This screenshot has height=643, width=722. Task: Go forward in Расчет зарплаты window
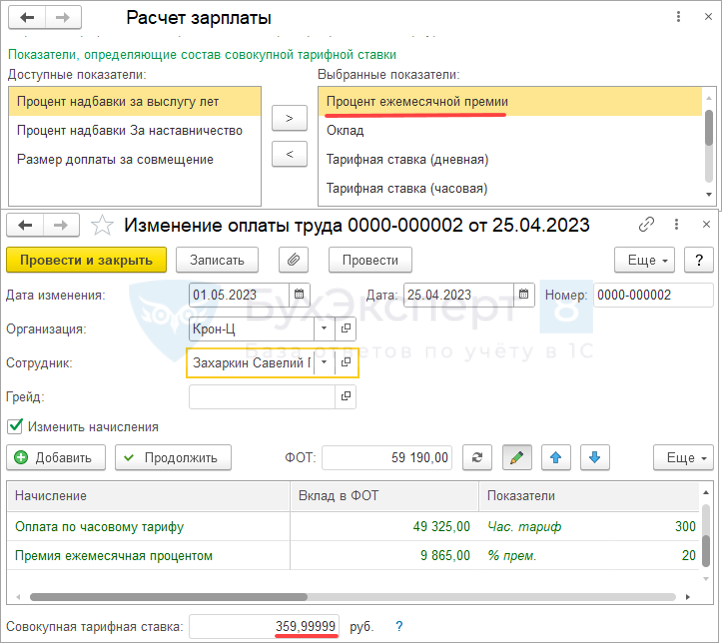pyautogui.click(x=63, y=18)
